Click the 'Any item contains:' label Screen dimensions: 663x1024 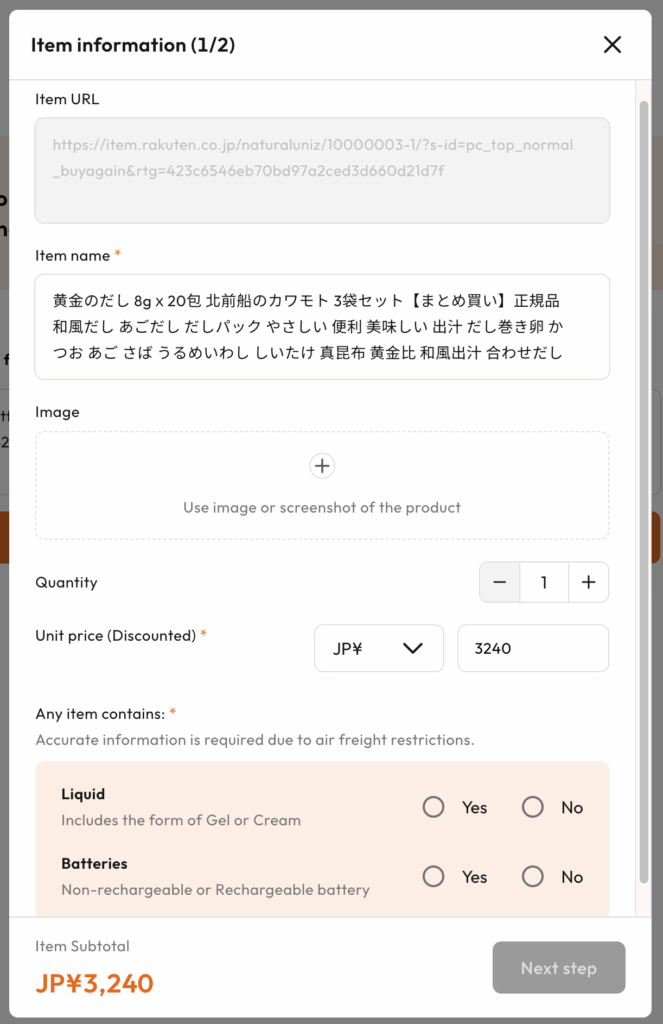click(100, 714)
